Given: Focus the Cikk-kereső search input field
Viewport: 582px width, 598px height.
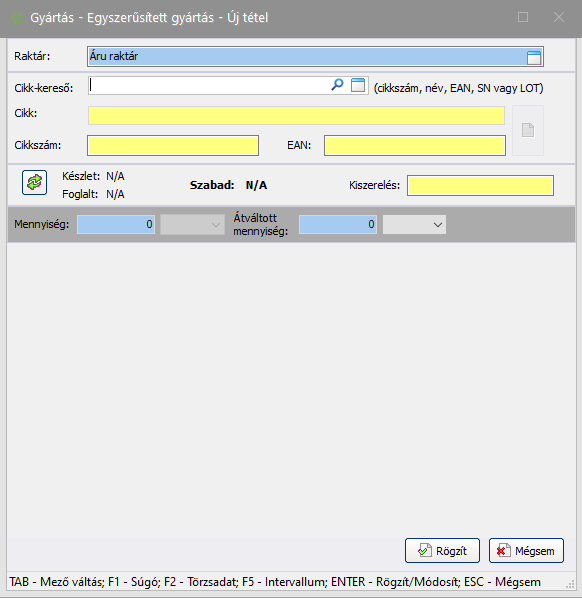Looking at the screenshot, I should 209,85.
